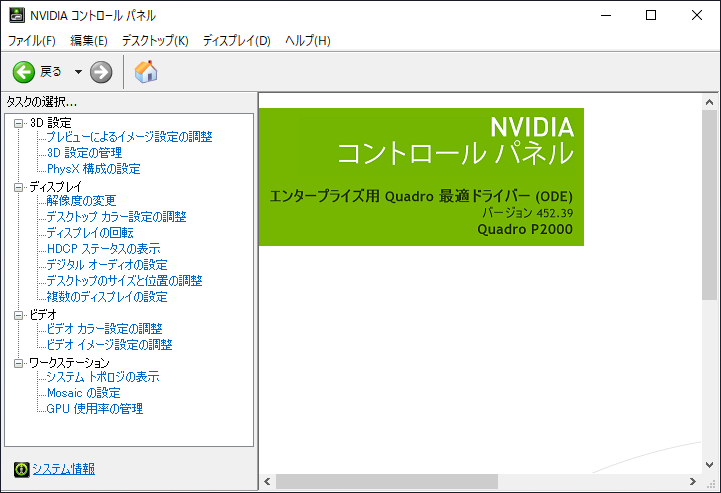The height and width of the screenshot is (493, 721).
Task: Select GPU 使用率の管理
Action: [x=95, y=409]
